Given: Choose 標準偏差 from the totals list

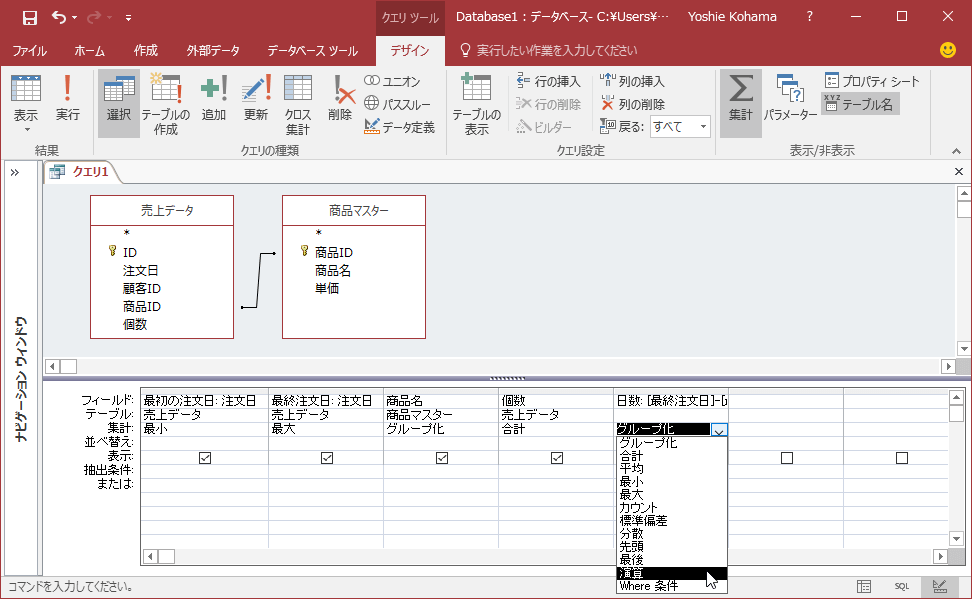Looking at the screenshot, I should pos(671,521).
